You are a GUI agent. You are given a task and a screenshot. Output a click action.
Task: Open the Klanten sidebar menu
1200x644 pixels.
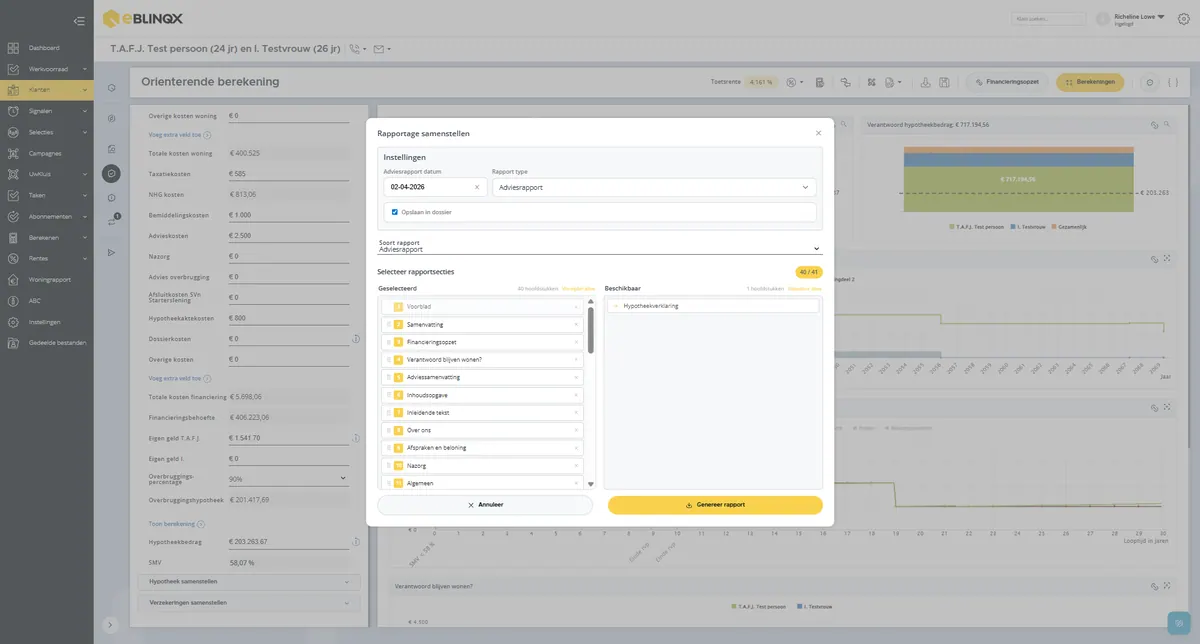(x=47, y=90)
